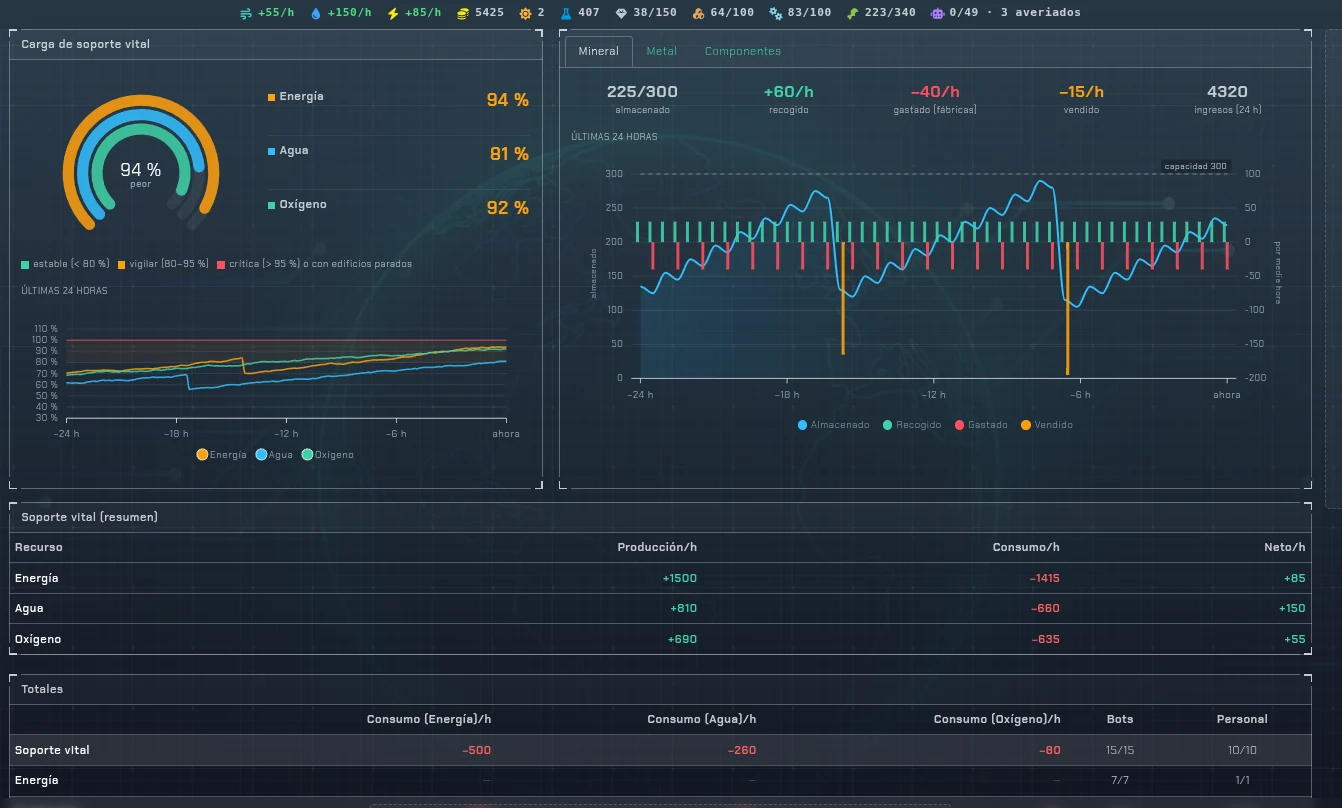Click the Consumo/h column header
1342x808 pixels.
click(x=1026, y=547)
